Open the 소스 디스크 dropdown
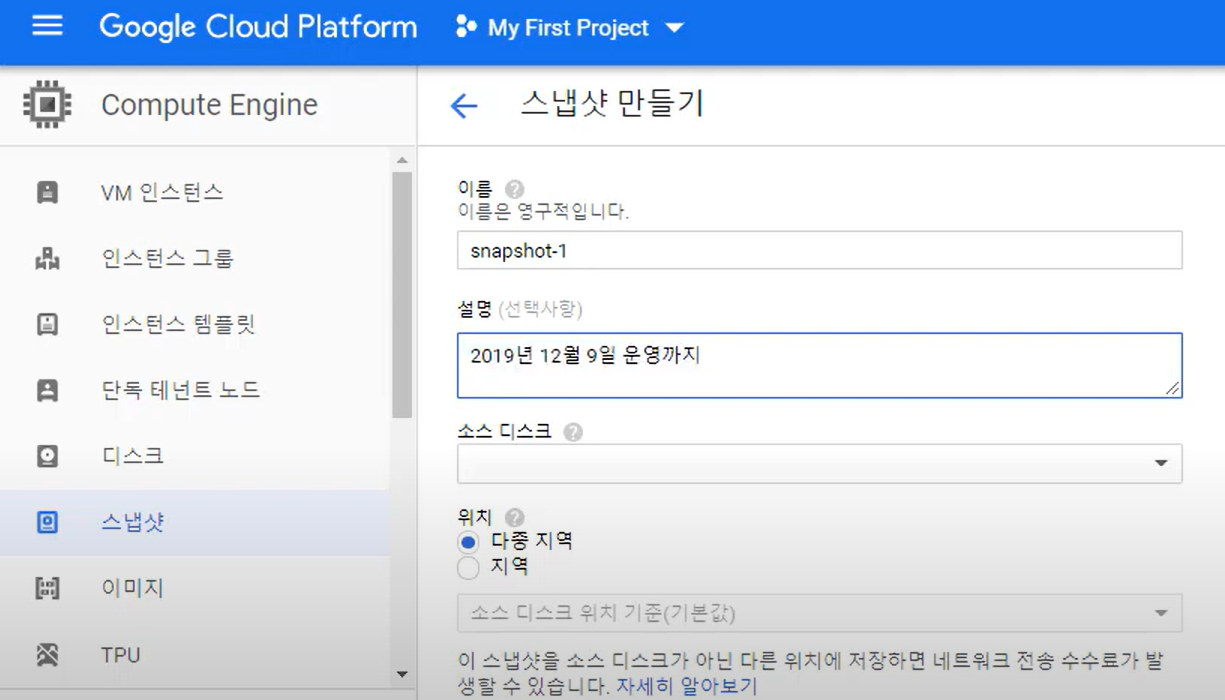 tap(820, 464)
